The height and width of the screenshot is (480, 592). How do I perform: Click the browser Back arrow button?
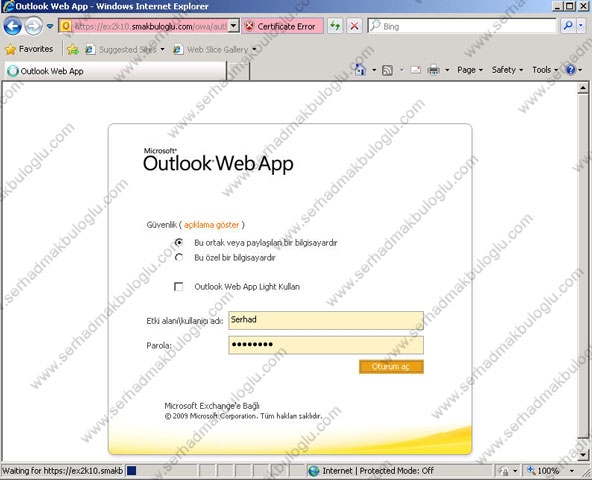[12, 26]
